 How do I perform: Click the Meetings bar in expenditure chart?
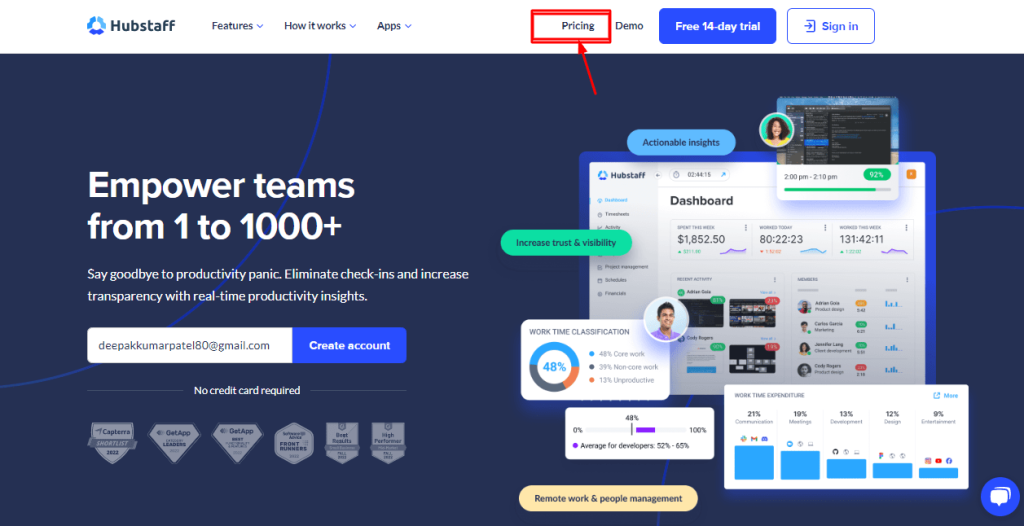coord(800,465)
